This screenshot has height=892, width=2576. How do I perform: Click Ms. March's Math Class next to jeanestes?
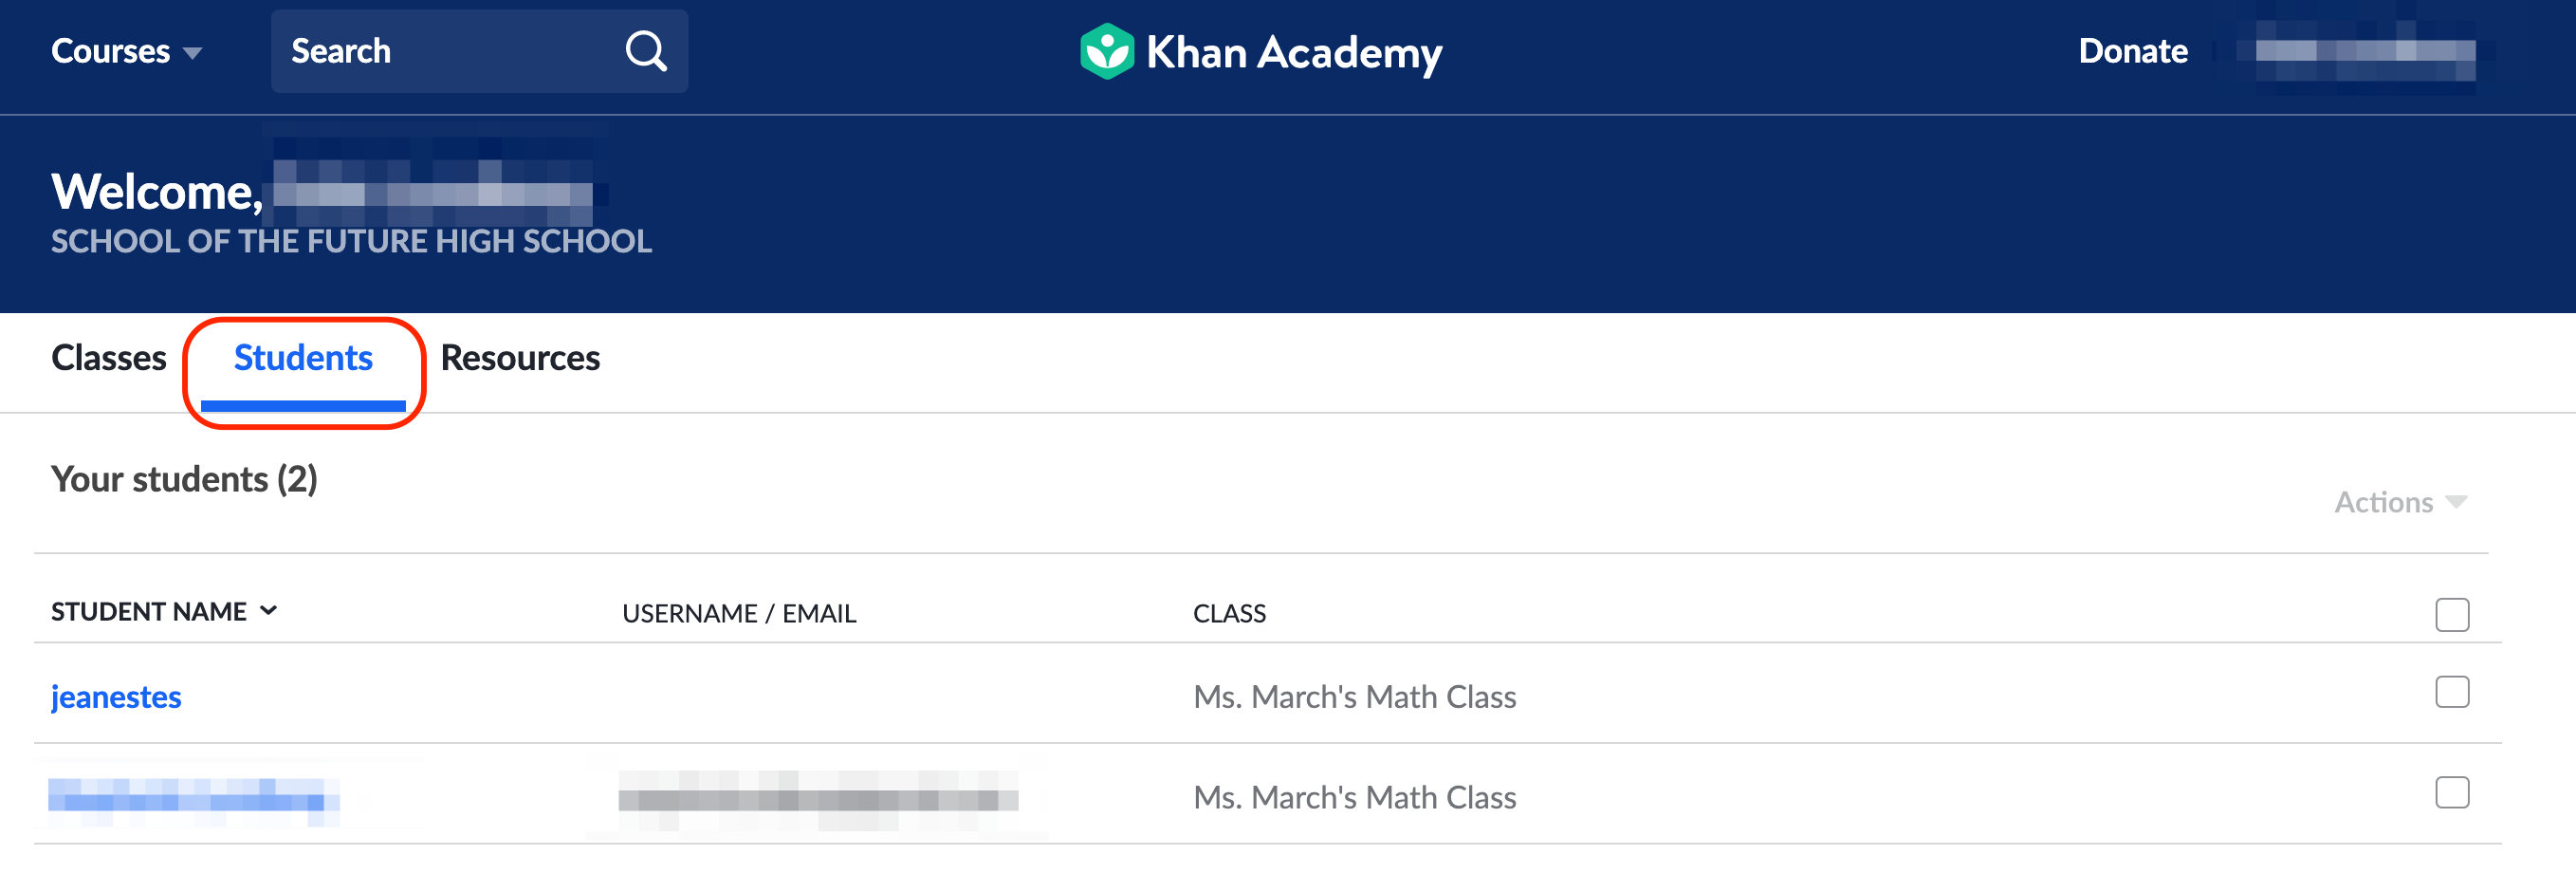[x=1356, y=697]
